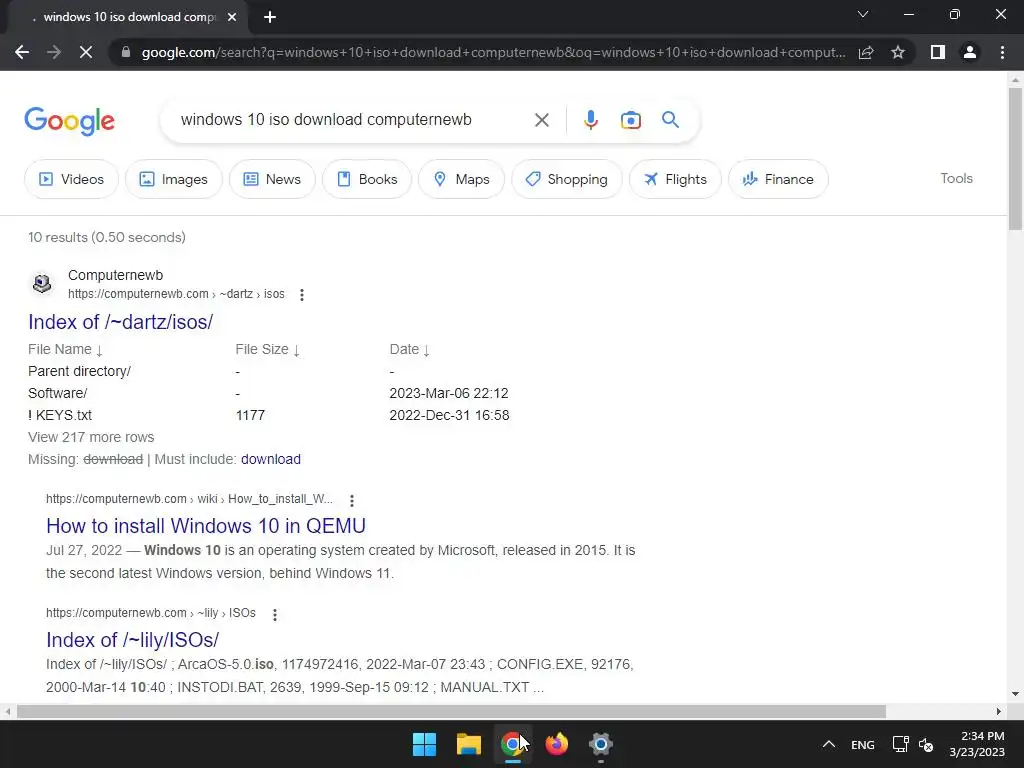Open Chrome three-dot menu
Image resolution: width=1024 pixels, height=768 pixels.
point(1002,52)
